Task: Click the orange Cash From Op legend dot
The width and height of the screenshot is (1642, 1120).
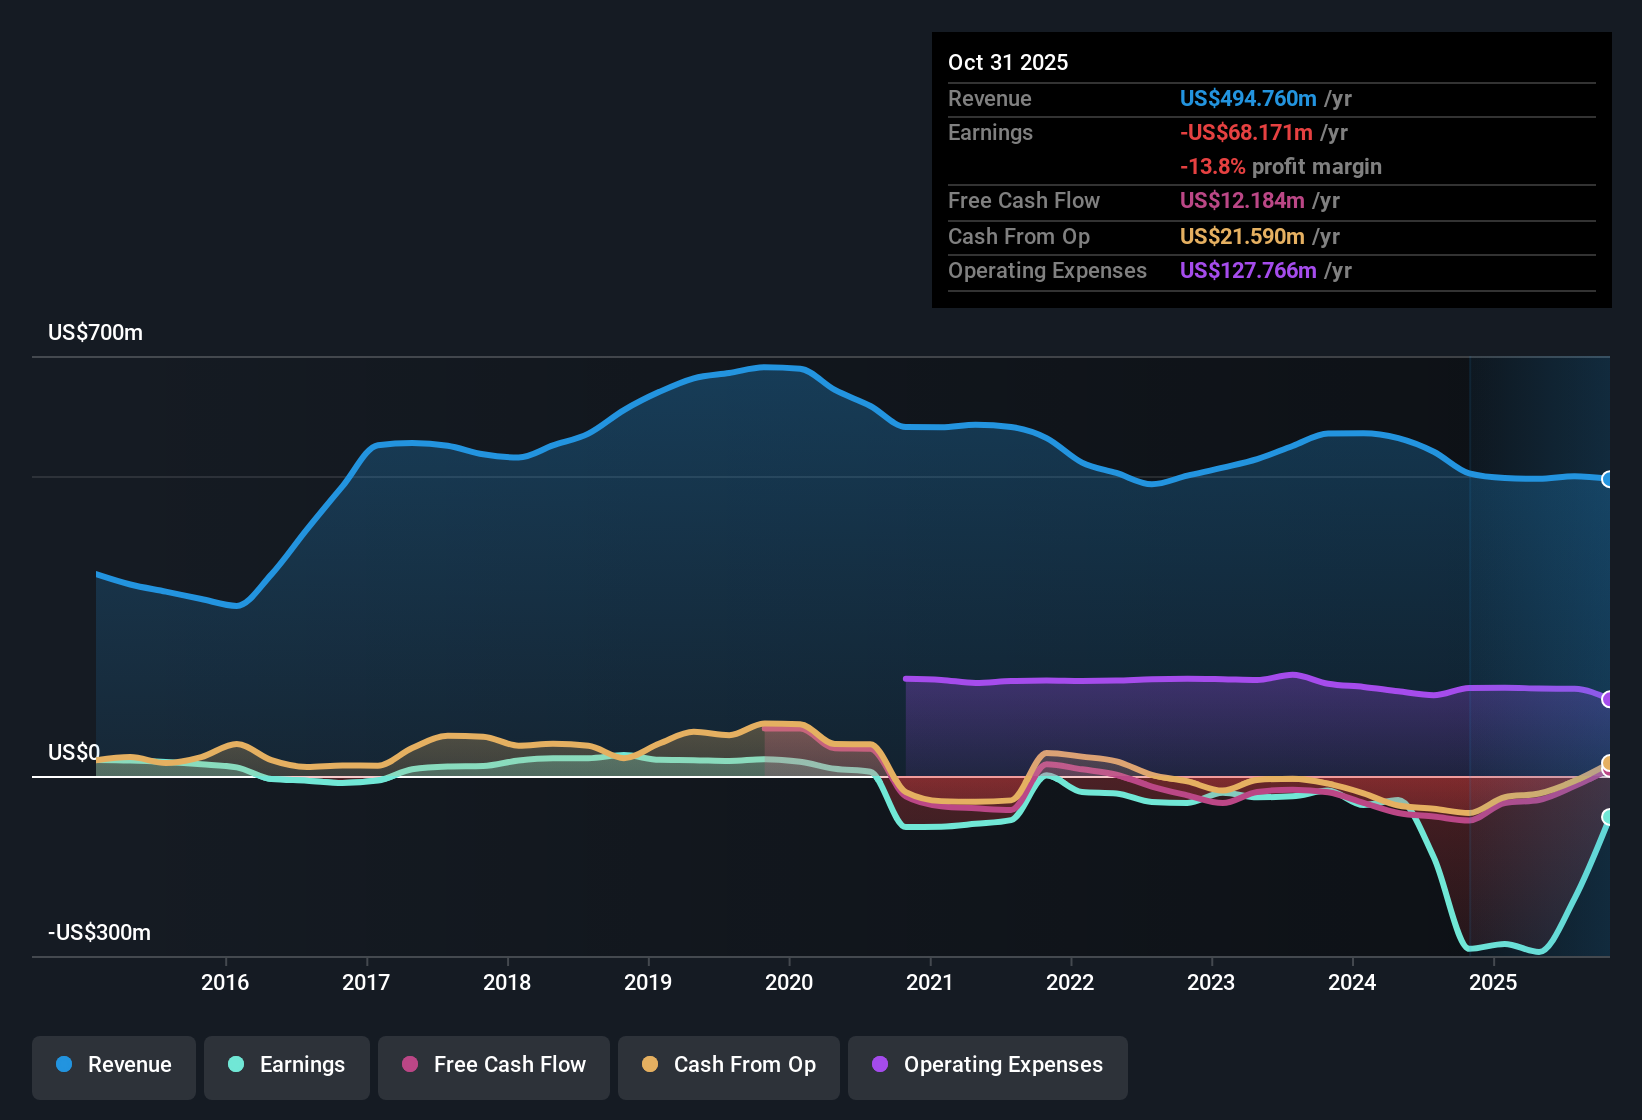Action: click(x=649, y=1065)
